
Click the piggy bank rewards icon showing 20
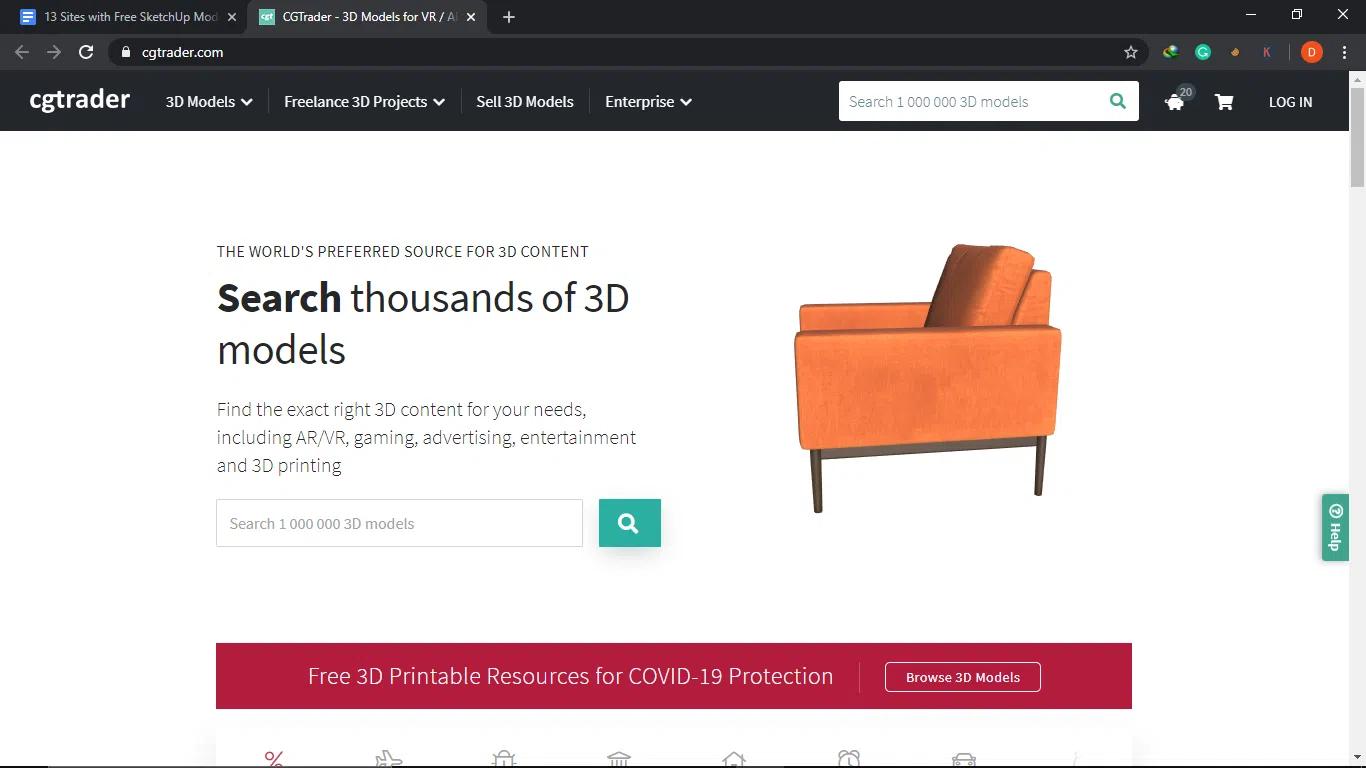pos(1174,101)
